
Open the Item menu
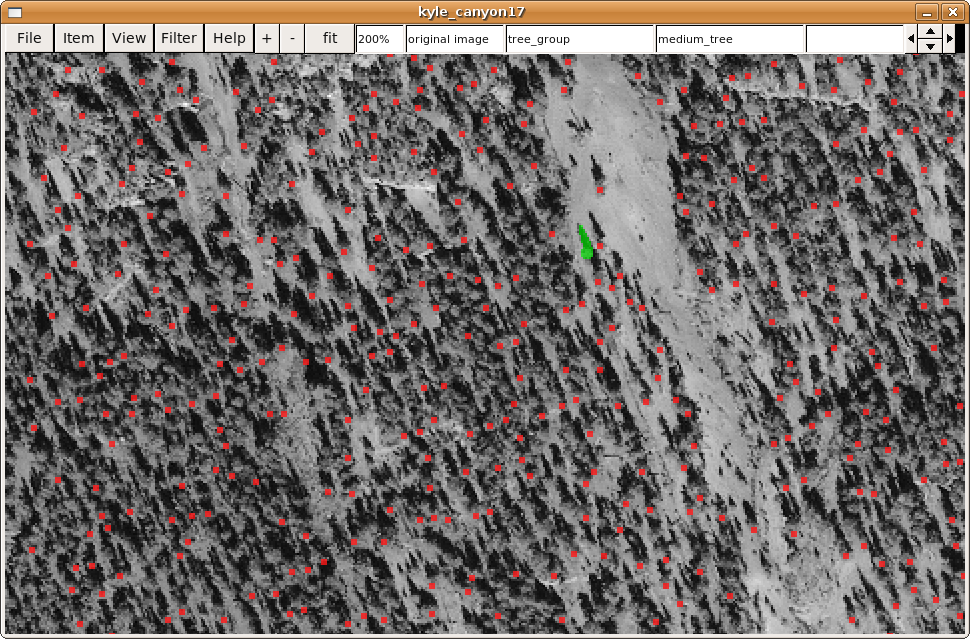pos(79,38)
